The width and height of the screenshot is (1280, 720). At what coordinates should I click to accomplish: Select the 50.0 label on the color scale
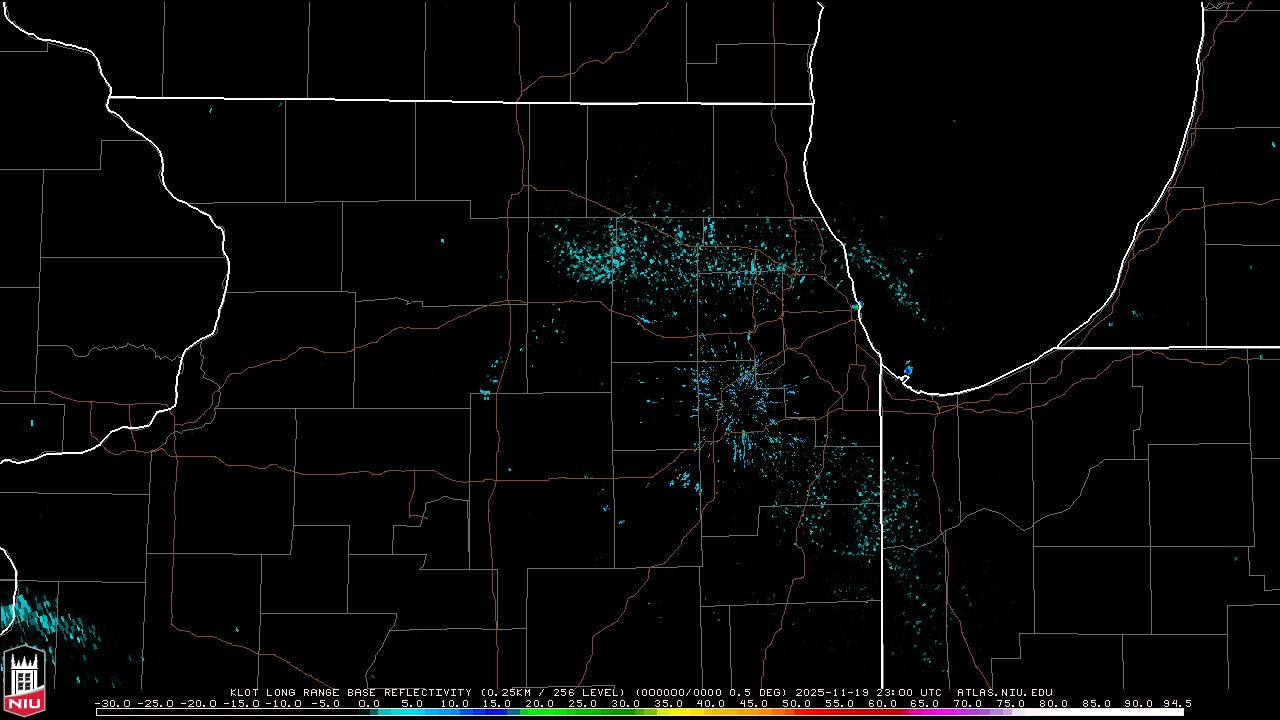point(797,704)
